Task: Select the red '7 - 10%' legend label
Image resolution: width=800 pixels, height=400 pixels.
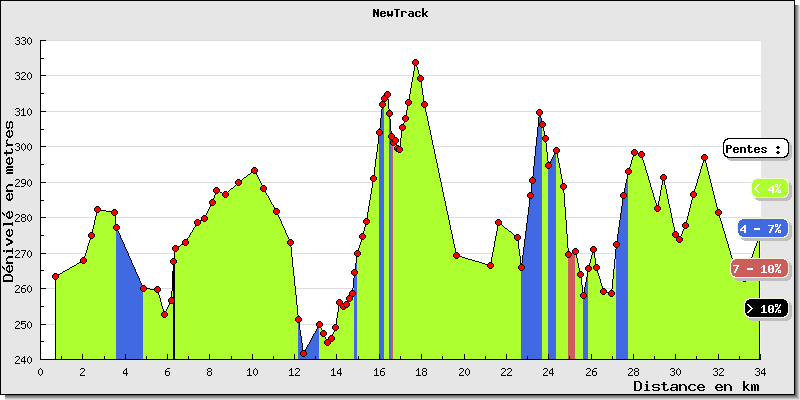Action: (756, 268)
